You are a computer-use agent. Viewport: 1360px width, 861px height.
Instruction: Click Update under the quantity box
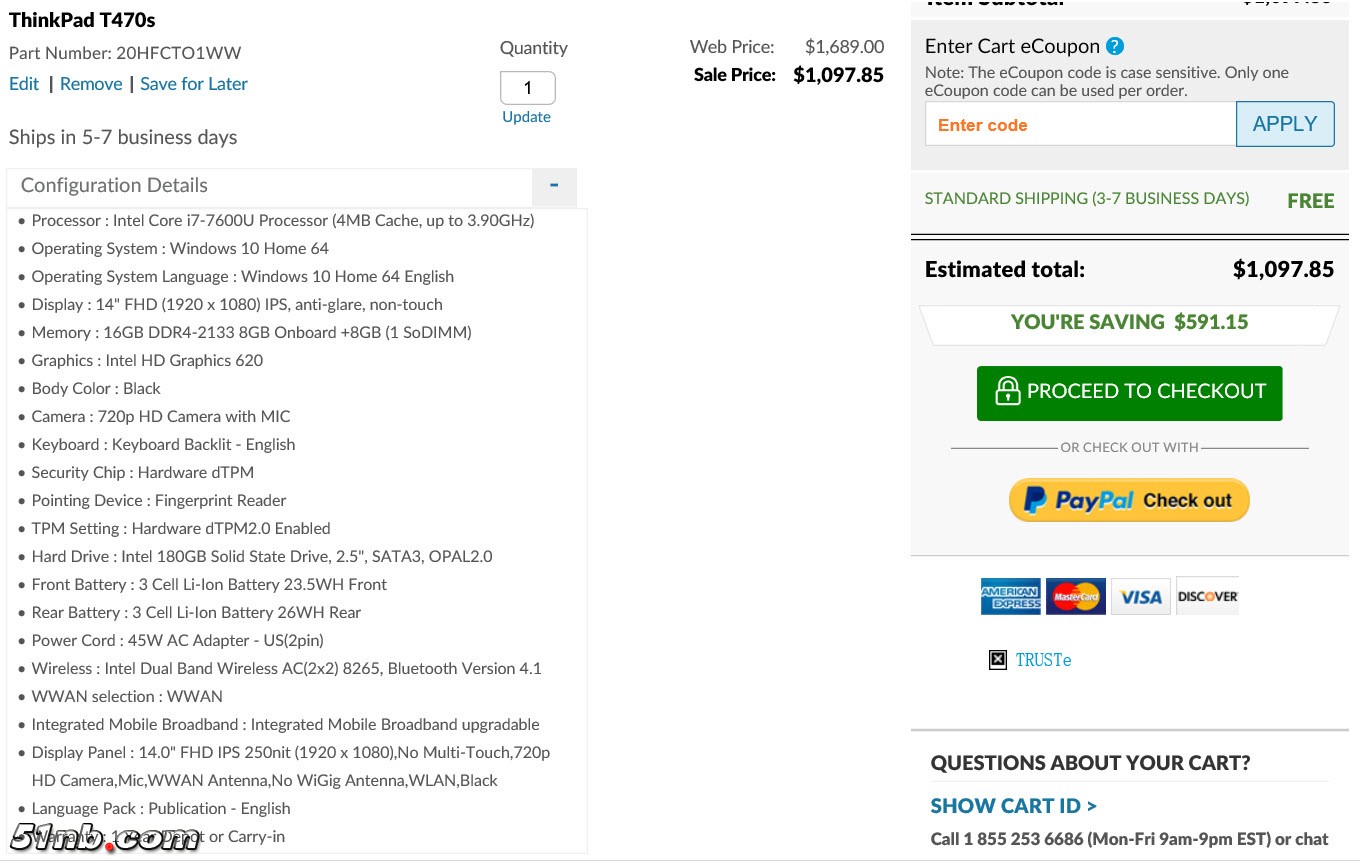[527, 117]
